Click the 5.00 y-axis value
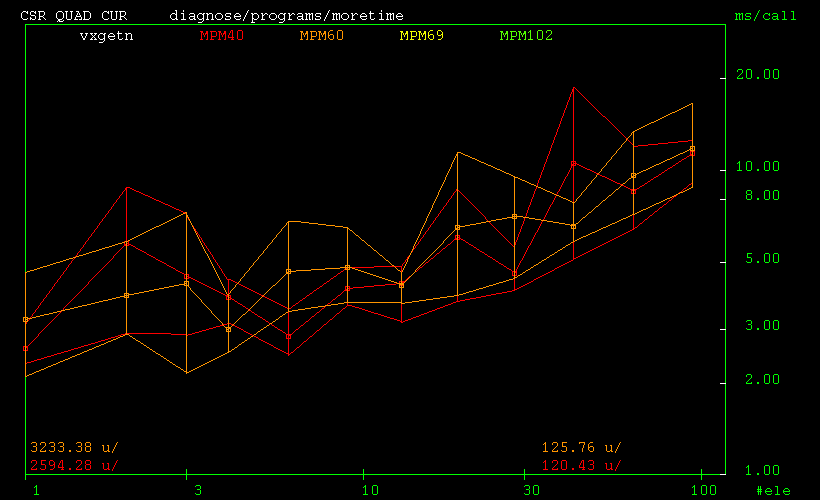Image resolution: width=820 pixels, height=500 pixels. point(762,258)
